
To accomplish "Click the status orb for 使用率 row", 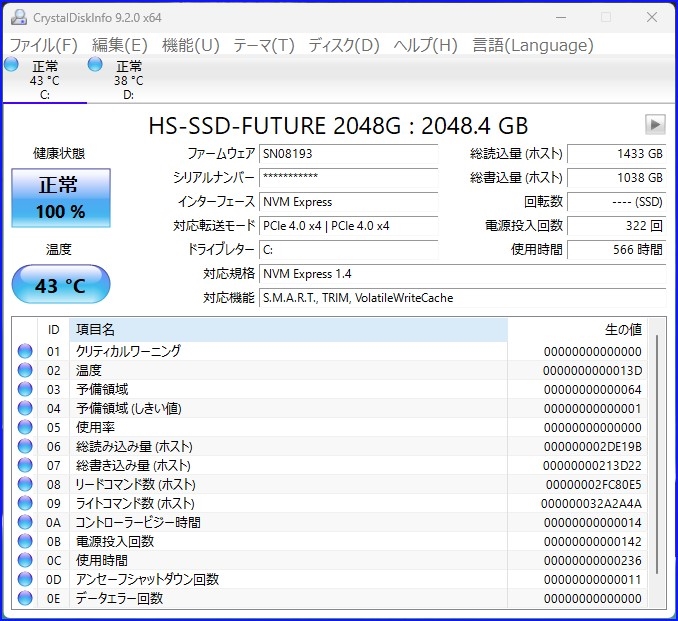I will pyautogui.click(x=25, y=427).
